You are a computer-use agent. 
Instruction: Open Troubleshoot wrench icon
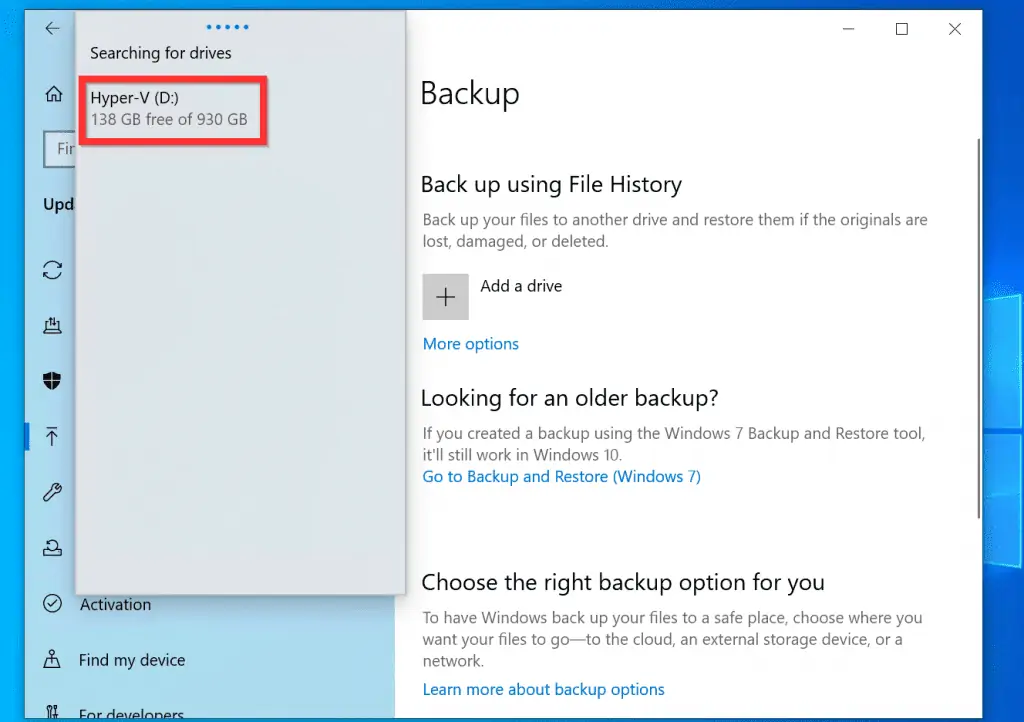point(52,492)
